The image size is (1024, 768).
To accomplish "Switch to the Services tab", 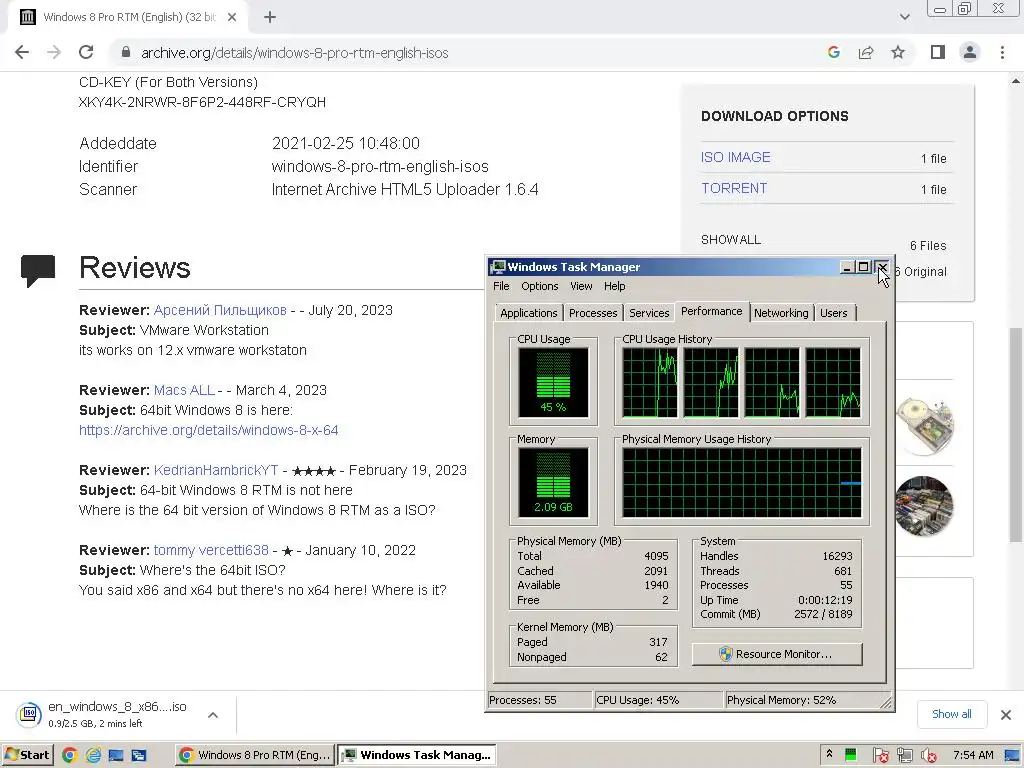I will (x=649, y=313).
